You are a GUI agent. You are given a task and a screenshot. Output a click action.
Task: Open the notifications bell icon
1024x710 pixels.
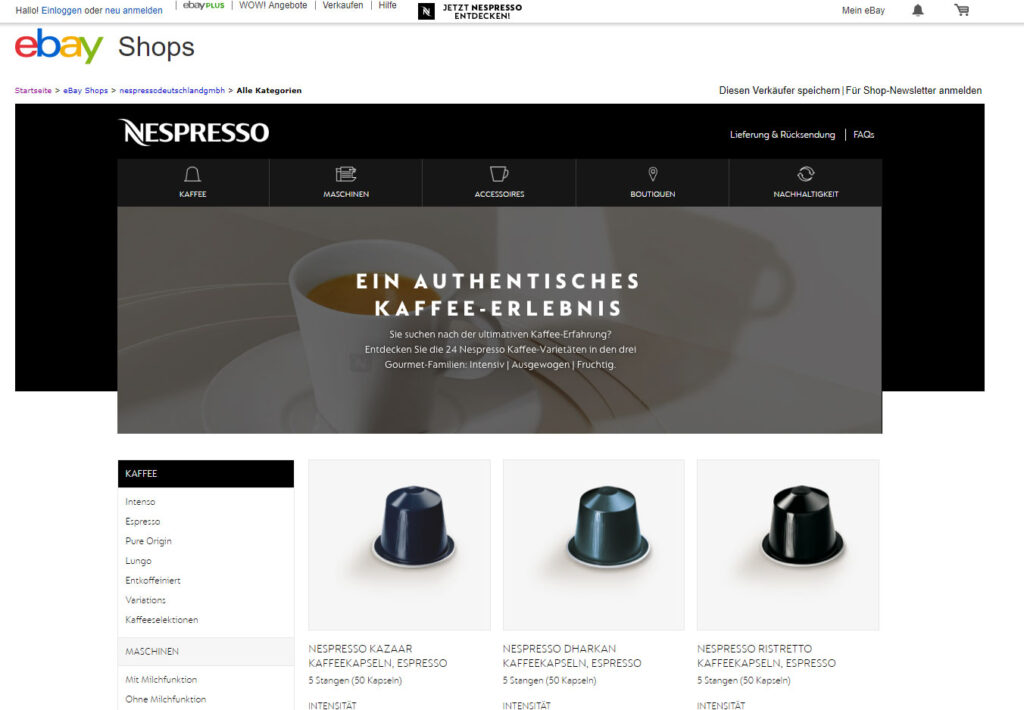tap(918, 10)
